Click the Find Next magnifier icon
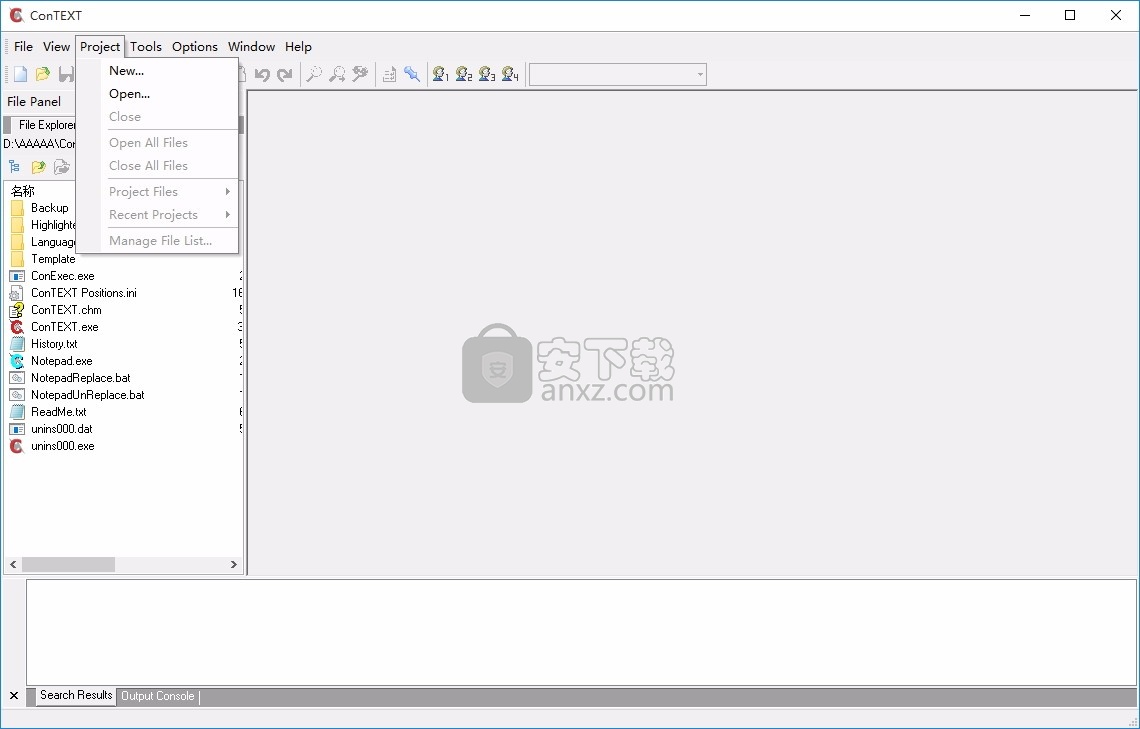This screenshot has width=1140, height=729. tap(337, 74)
